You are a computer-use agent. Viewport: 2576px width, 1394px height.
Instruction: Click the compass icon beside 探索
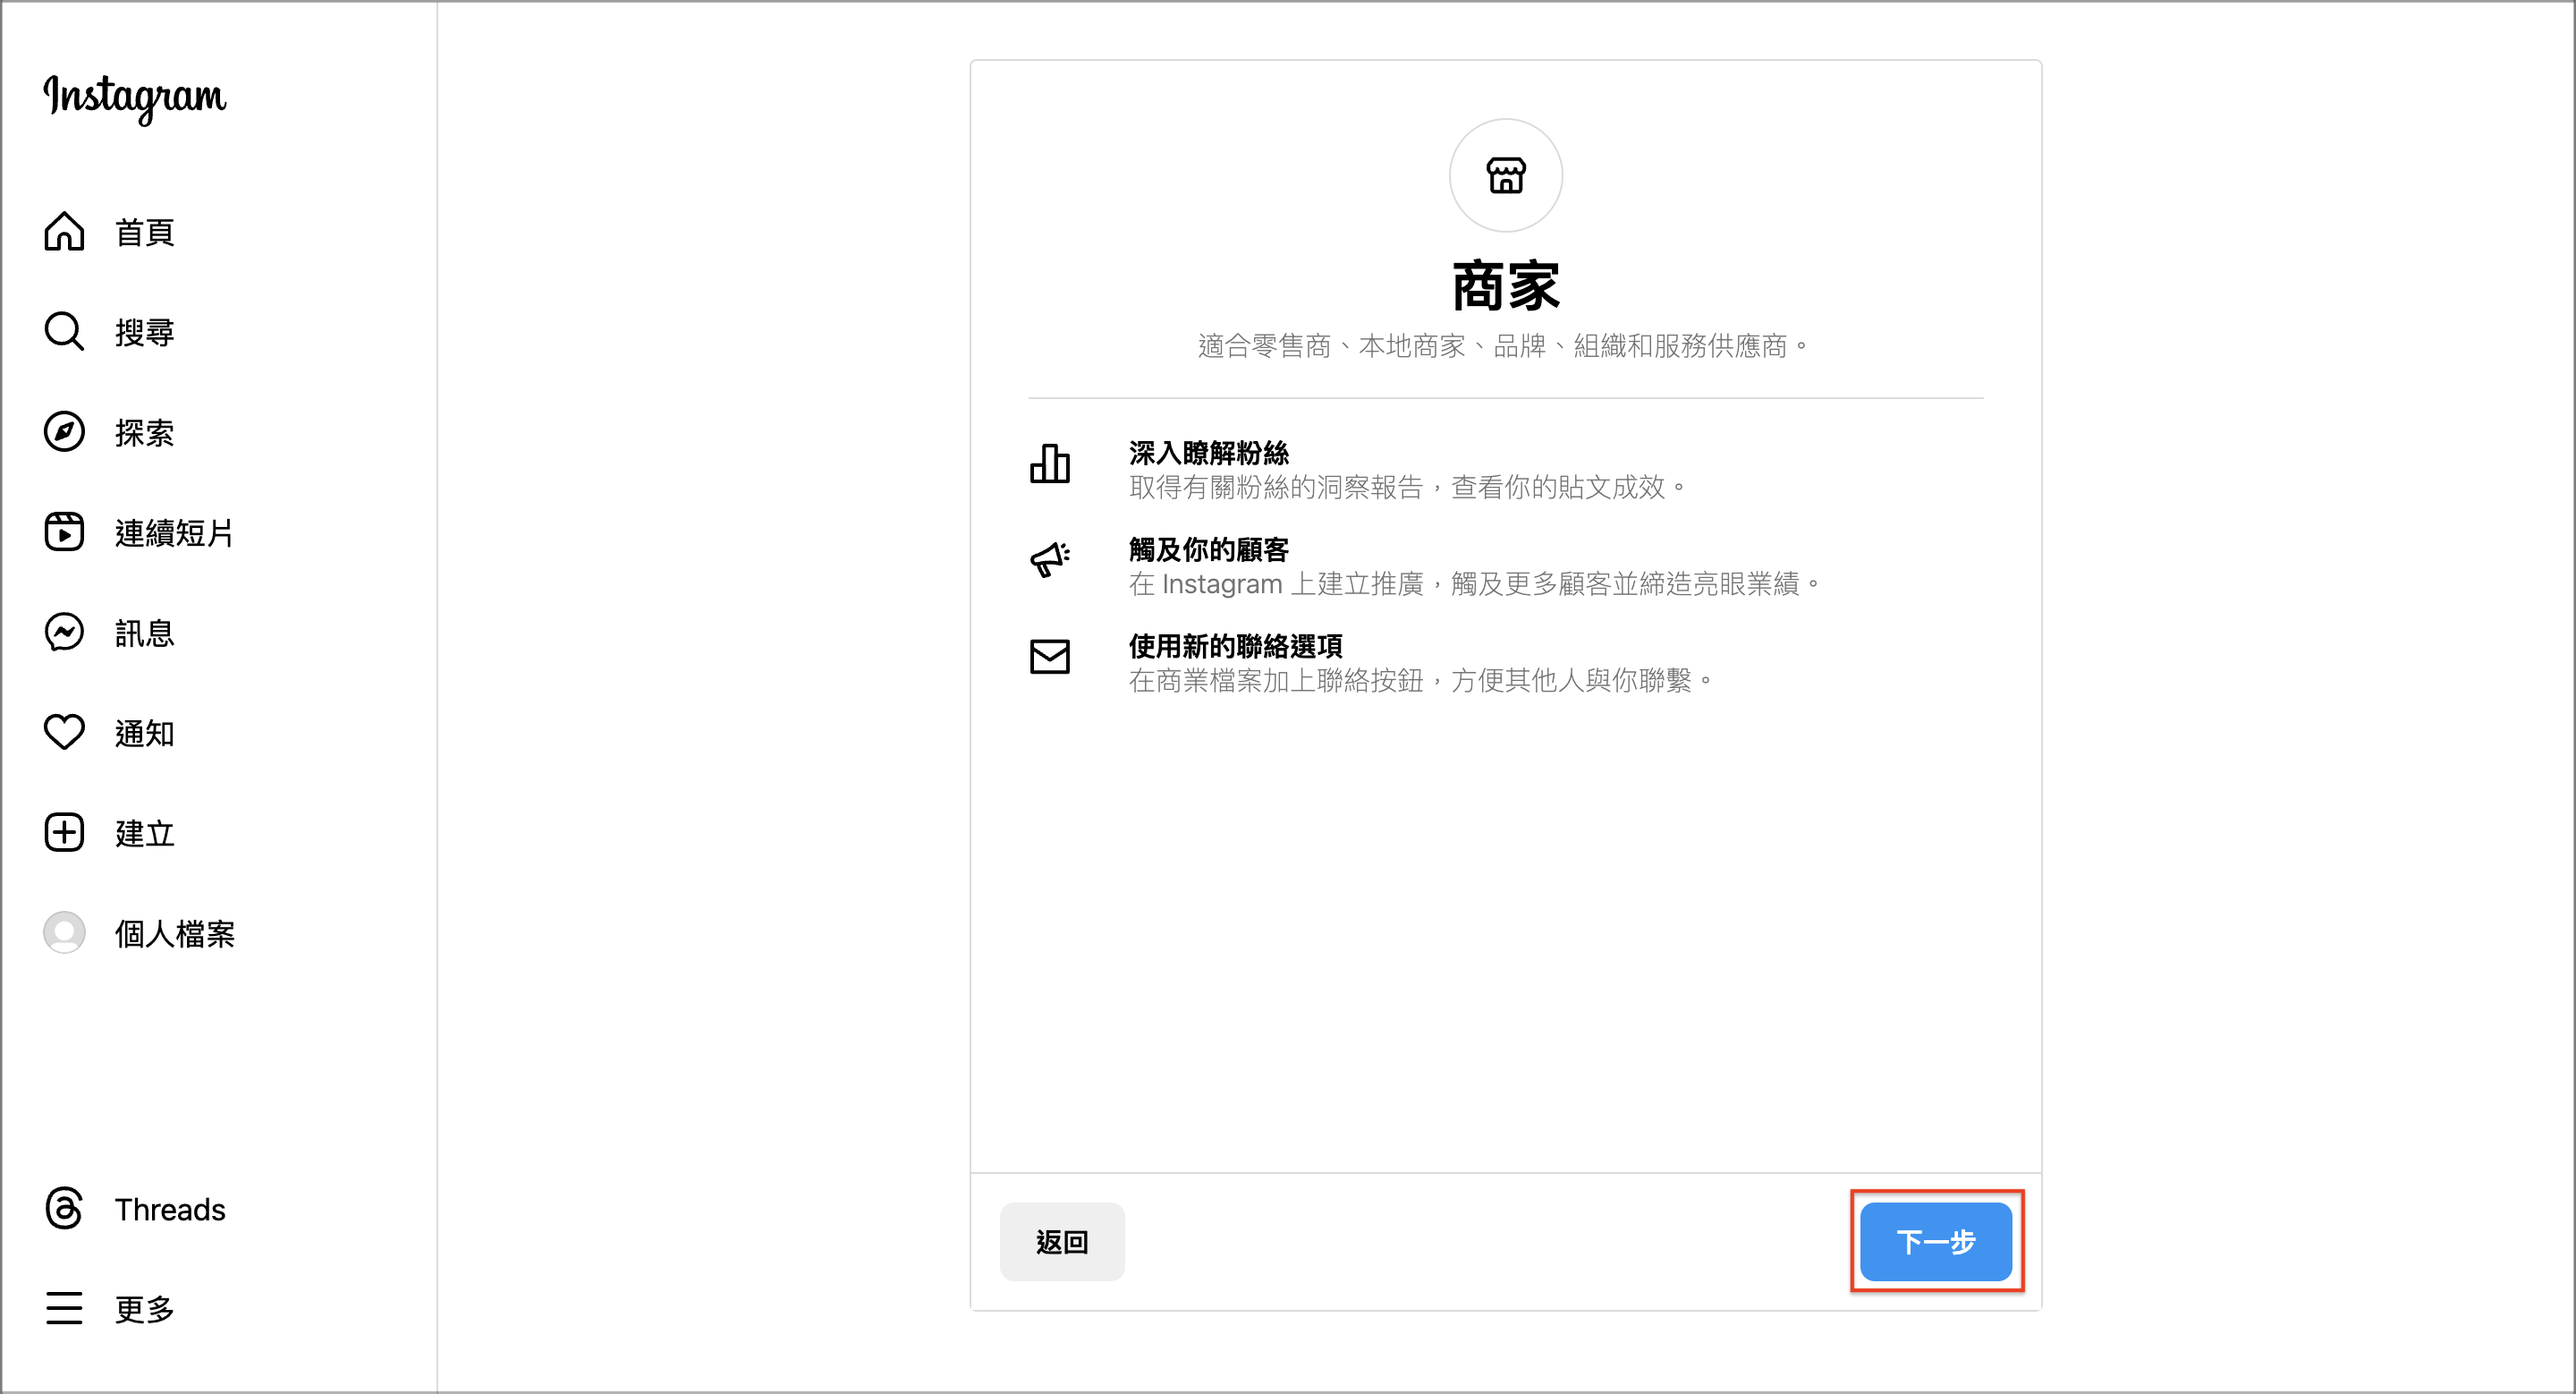[64, 432]
